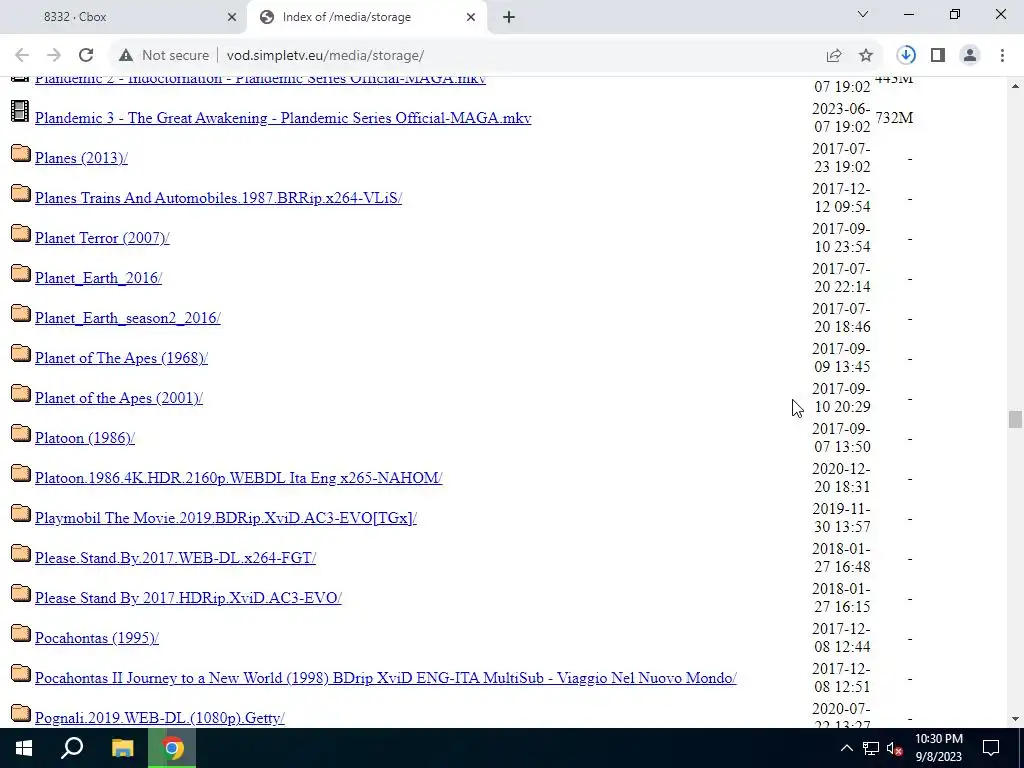Image resolution: width=1024 pixels, height=768 pixels.
Task: Click the 732M file size text
Action: coord(894,118)
